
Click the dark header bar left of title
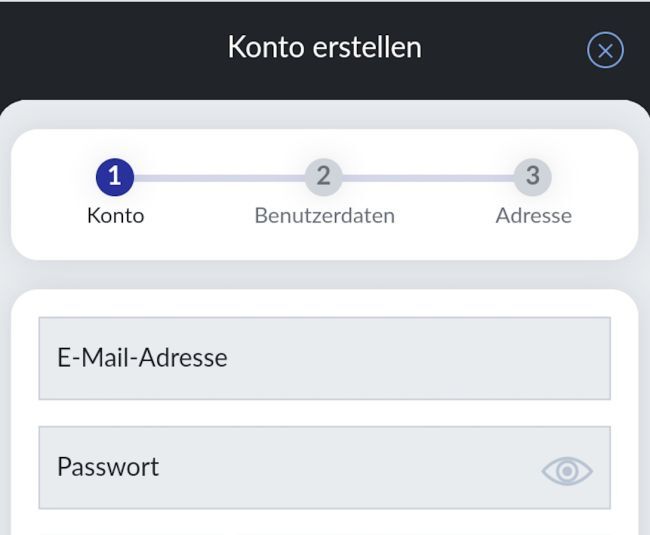pyautogui.click(x=100, y=47)
